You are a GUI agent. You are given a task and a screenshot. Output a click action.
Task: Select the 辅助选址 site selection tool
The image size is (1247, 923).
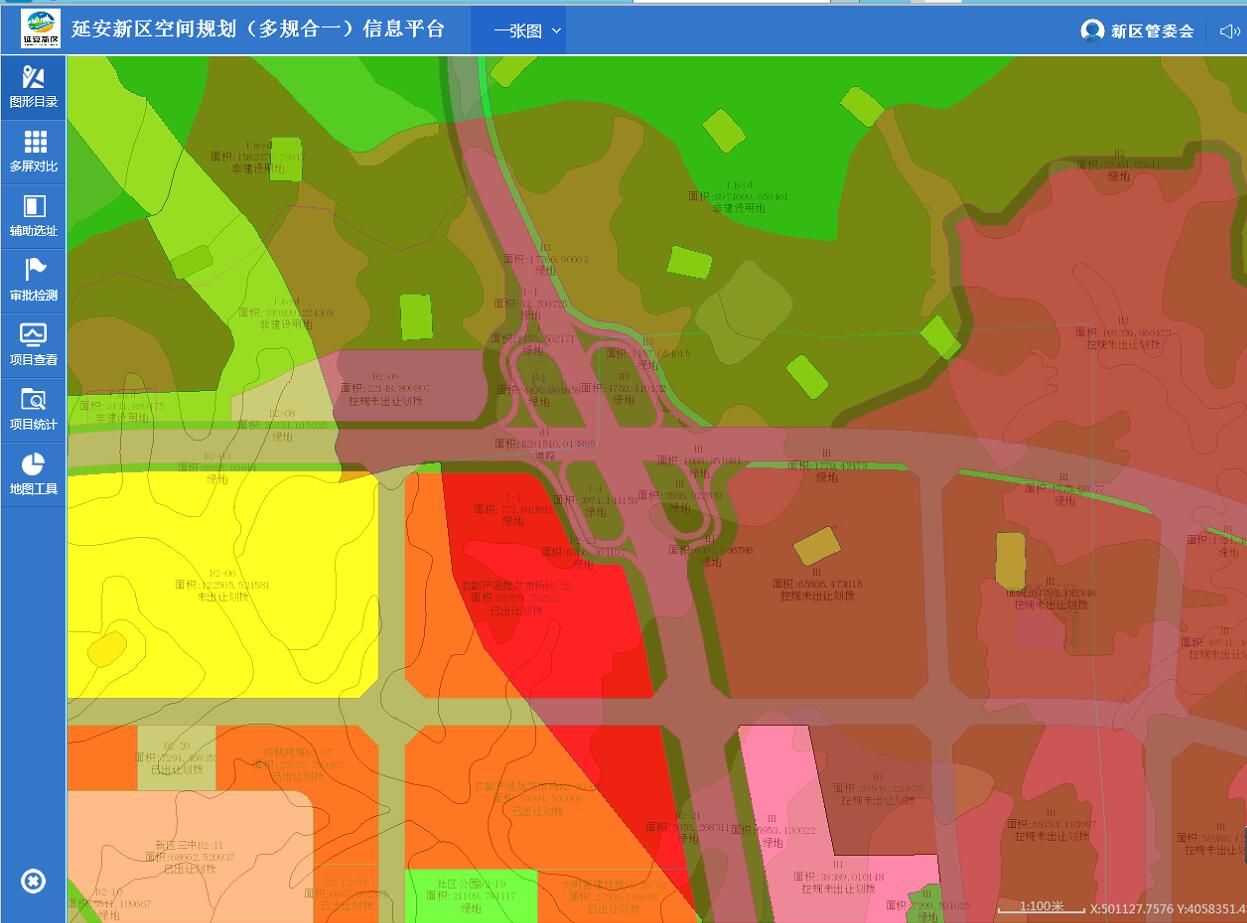(33, 216)
